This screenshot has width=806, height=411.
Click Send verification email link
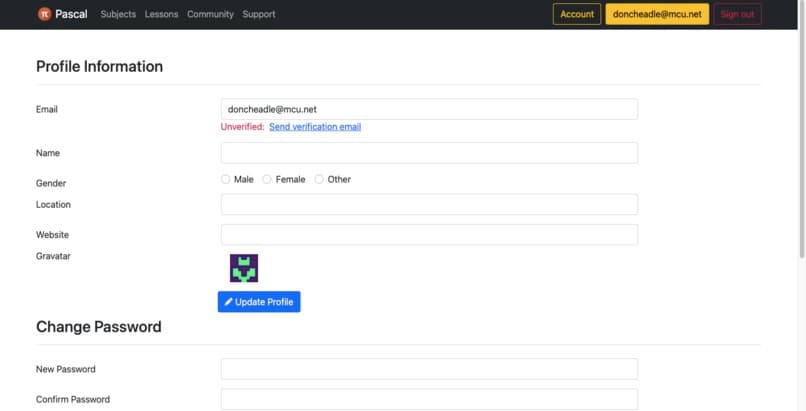(x=314, y=127)
